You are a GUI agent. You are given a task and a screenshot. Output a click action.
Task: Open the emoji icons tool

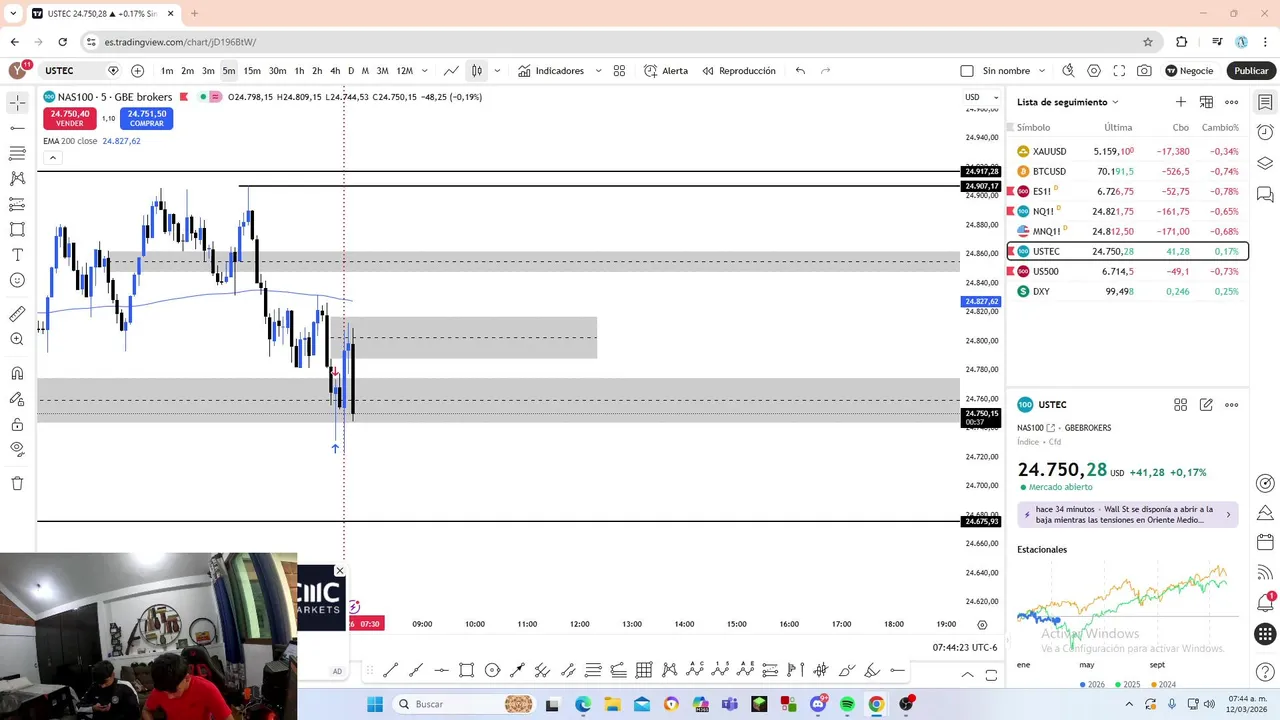17,281
